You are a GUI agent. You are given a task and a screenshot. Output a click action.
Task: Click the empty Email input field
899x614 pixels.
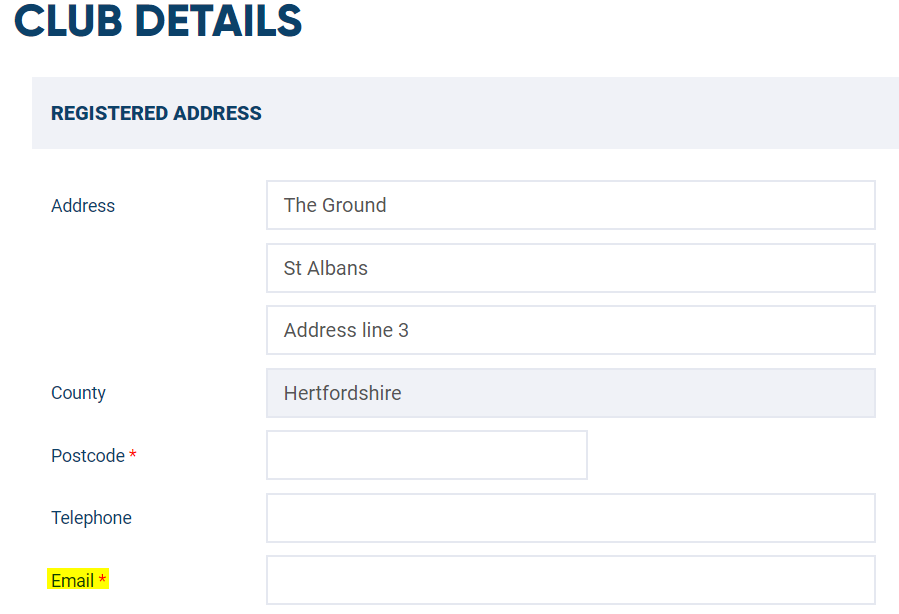(x=570, y=580)
